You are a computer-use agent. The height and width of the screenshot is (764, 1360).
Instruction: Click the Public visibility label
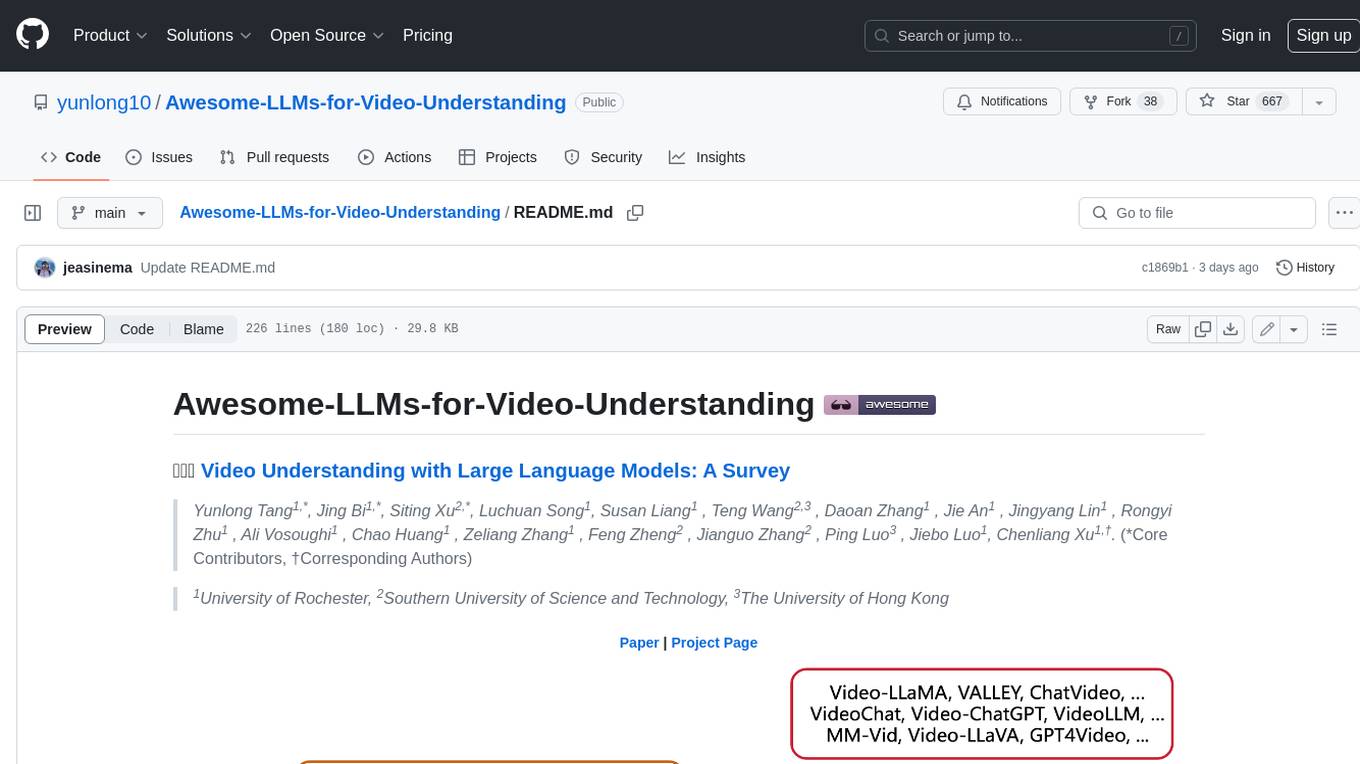(x=599, y=102)
